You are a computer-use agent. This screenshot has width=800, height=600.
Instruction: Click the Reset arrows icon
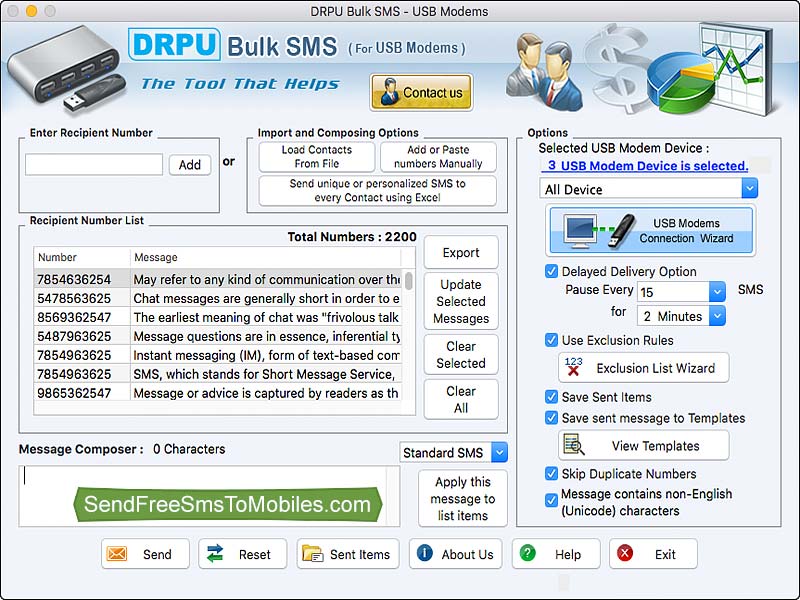222,553
